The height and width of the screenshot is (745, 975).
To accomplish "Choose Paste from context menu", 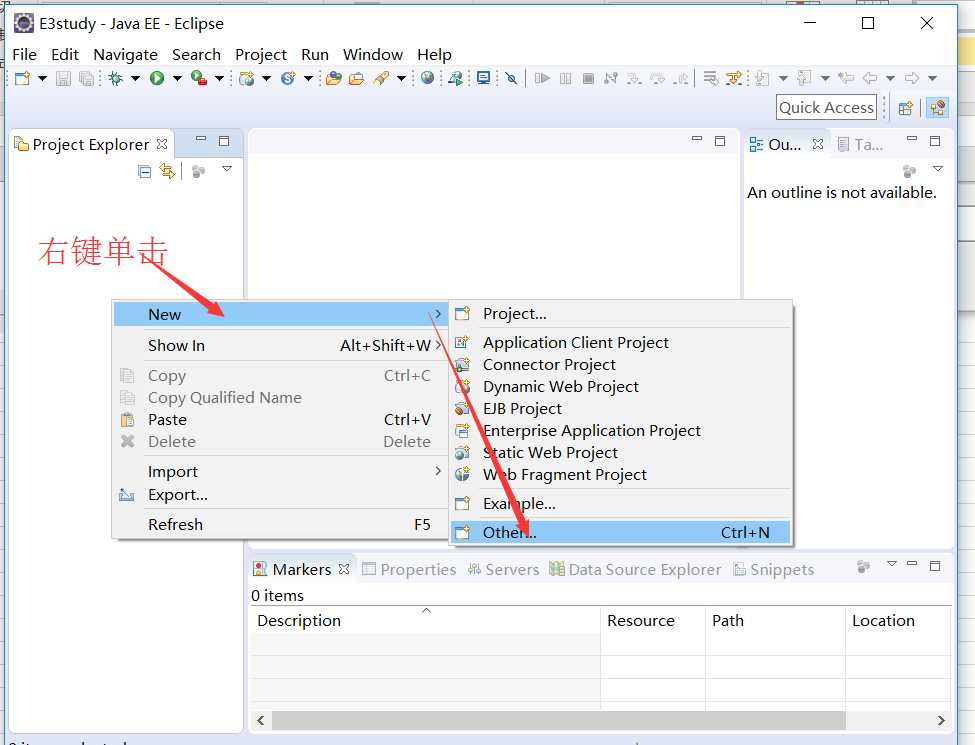I will click(x=279, y=420).
